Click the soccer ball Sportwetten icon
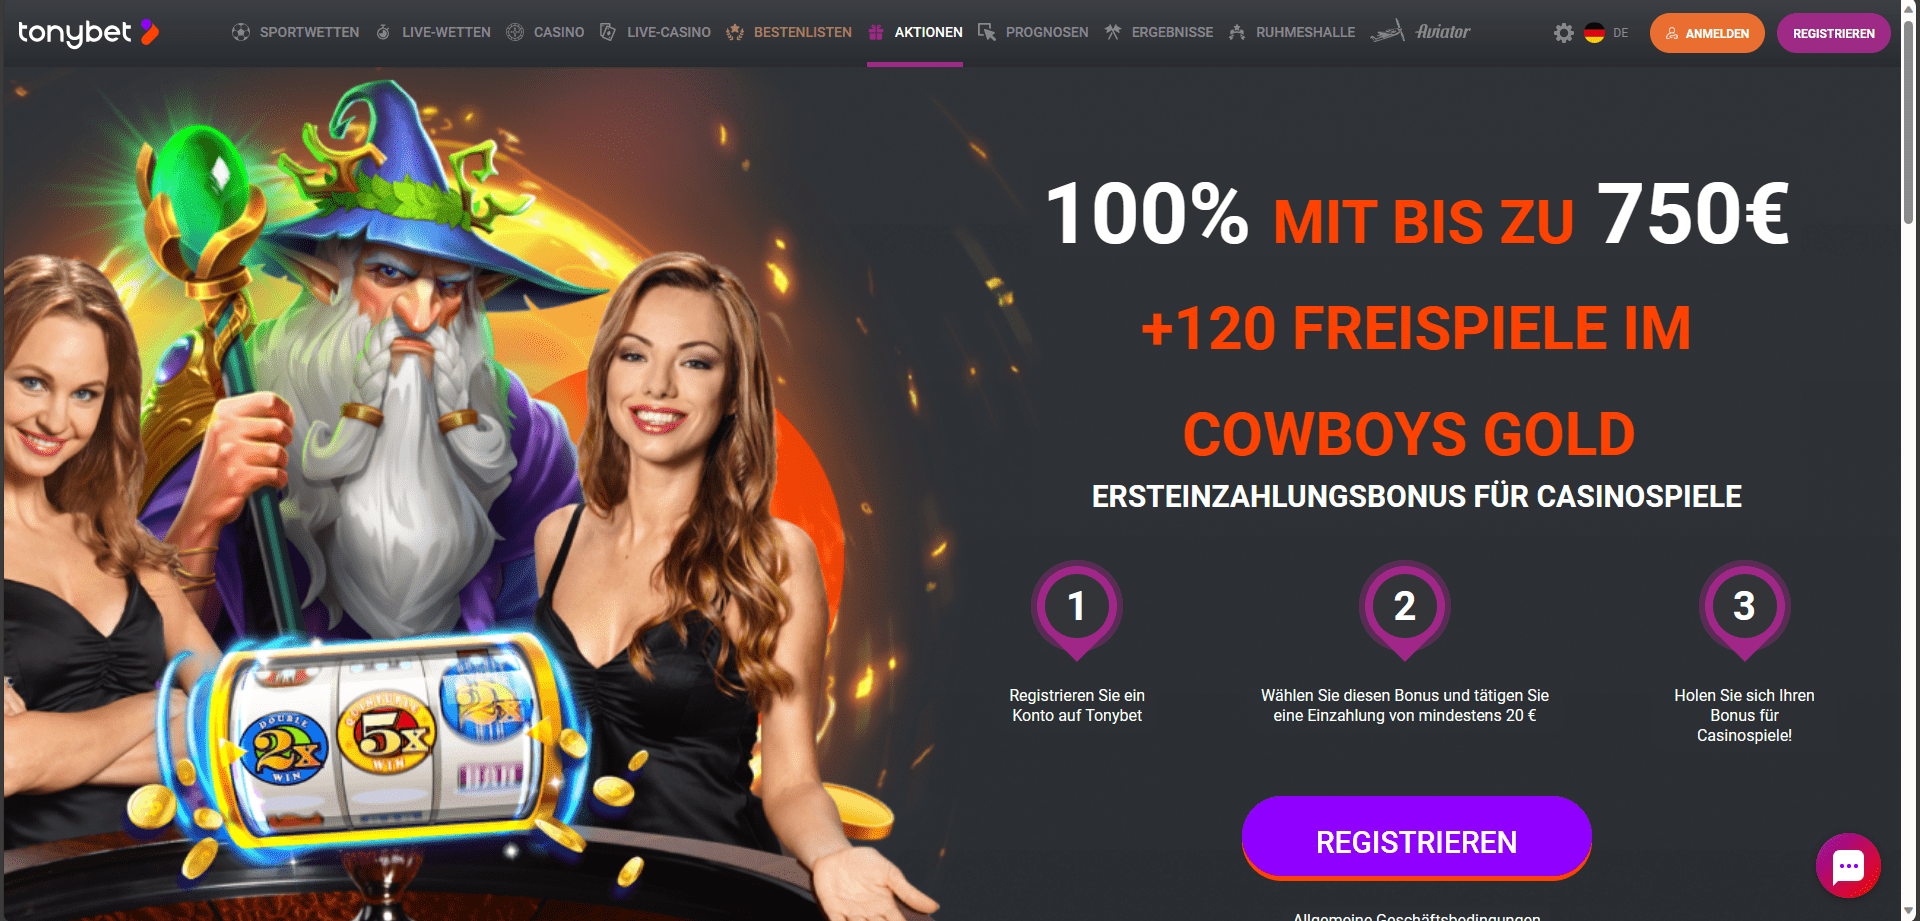 [241, 32]
